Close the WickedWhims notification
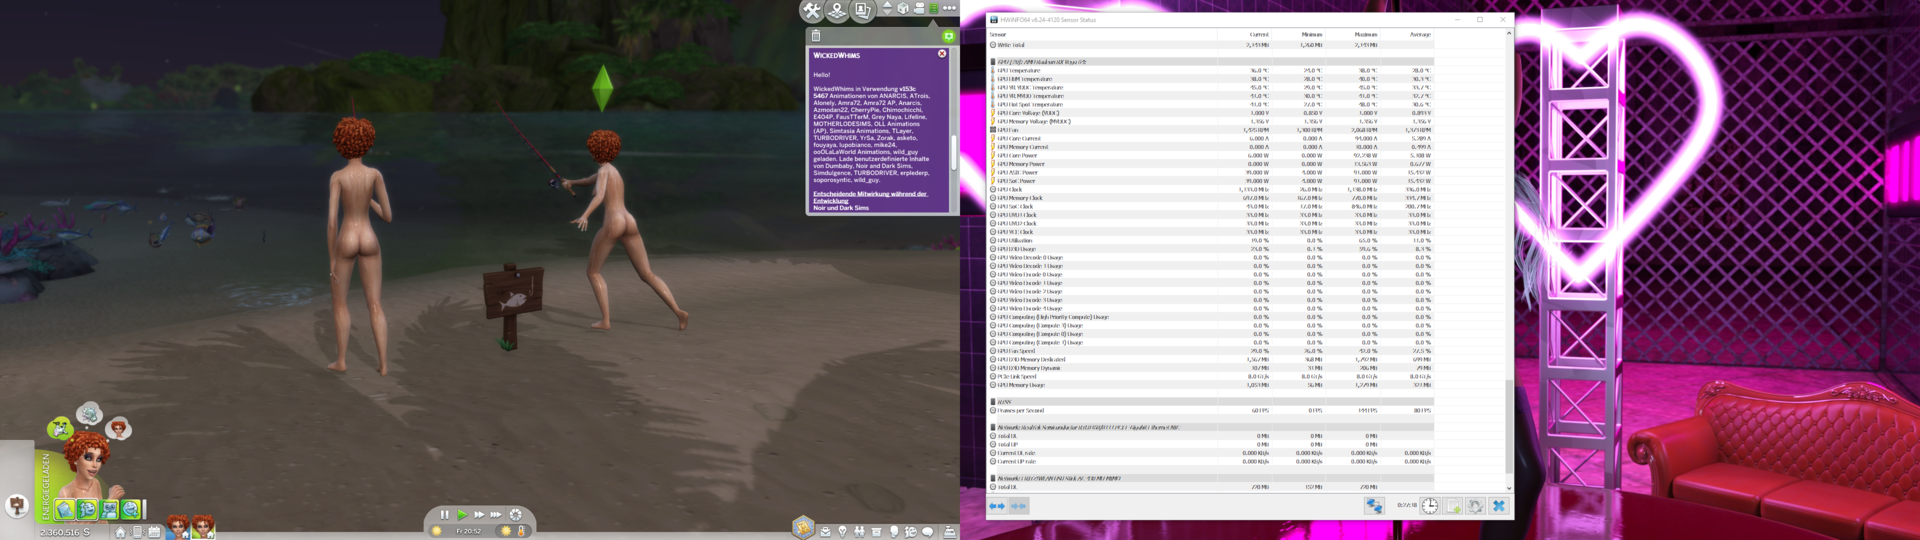1920x540 pixels. pyautogui.click(x=942, y=54)
